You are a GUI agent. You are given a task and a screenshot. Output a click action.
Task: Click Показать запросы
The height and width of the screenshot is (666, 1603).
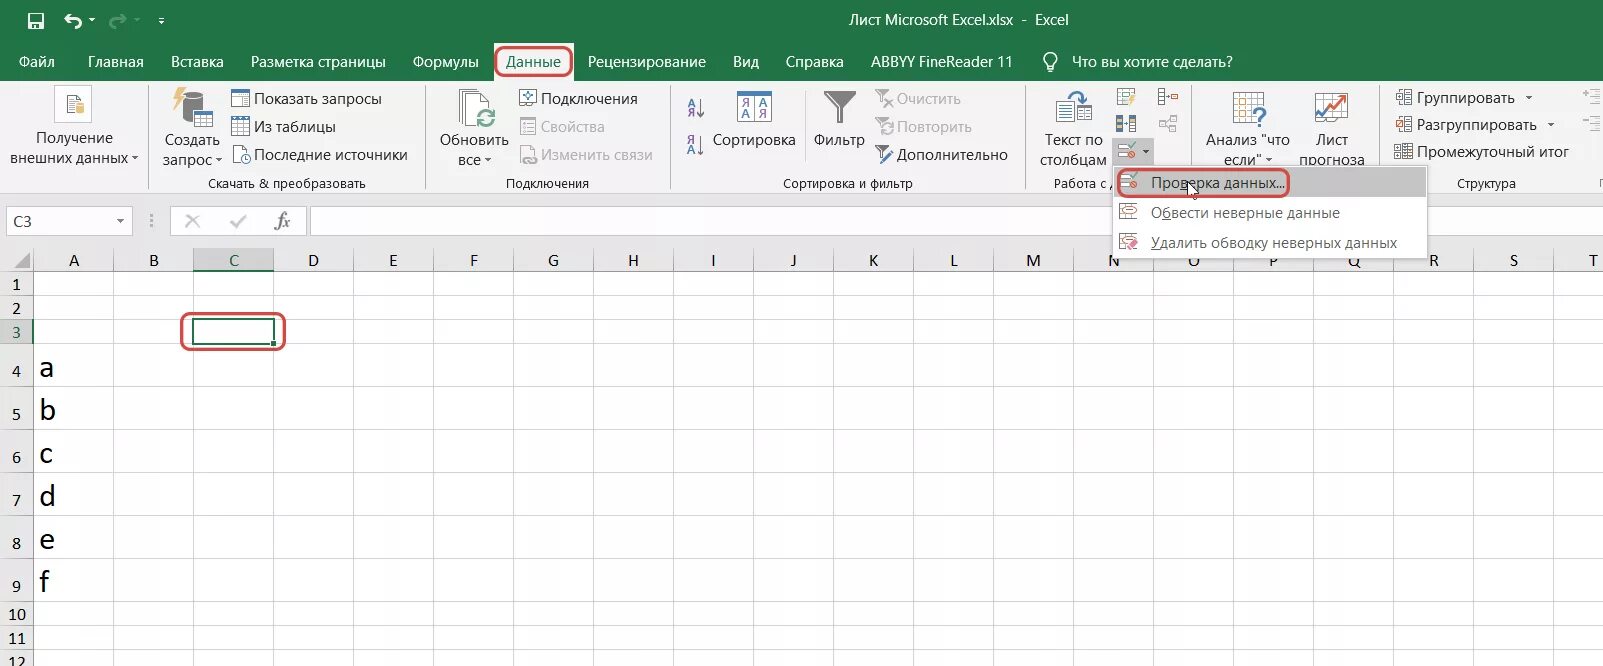(307, 99)
